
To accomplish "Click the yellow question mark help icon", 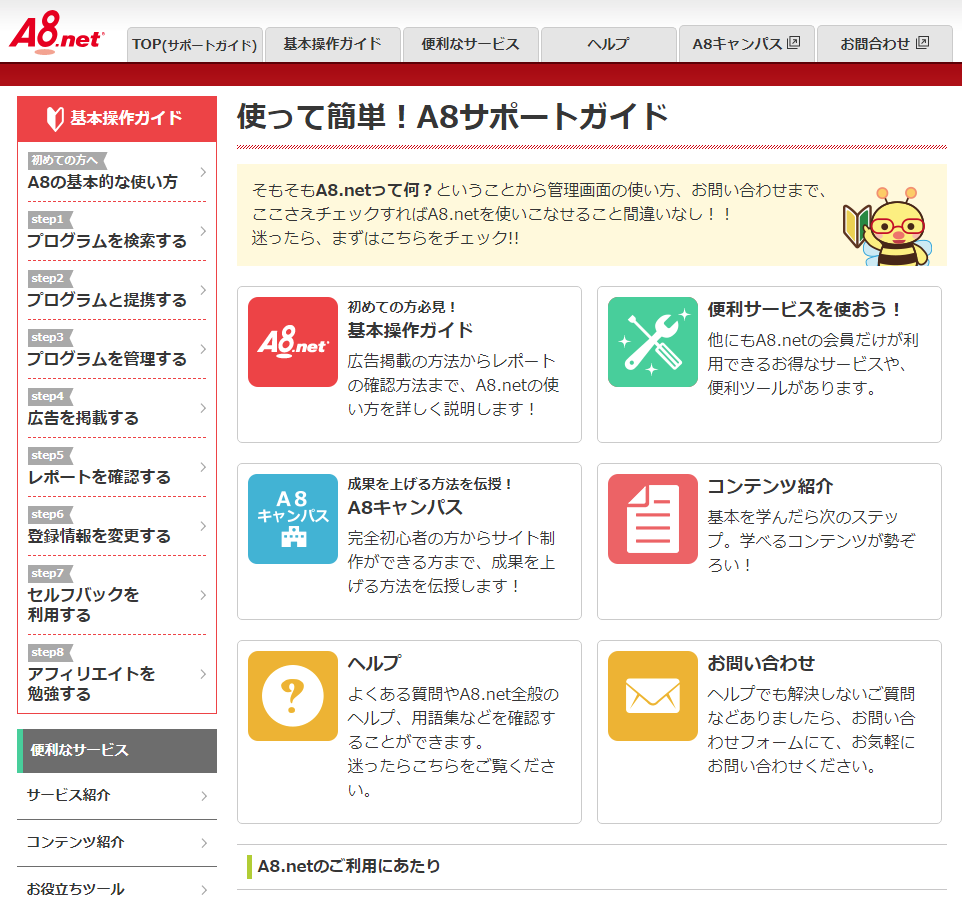I will (293, 696).
